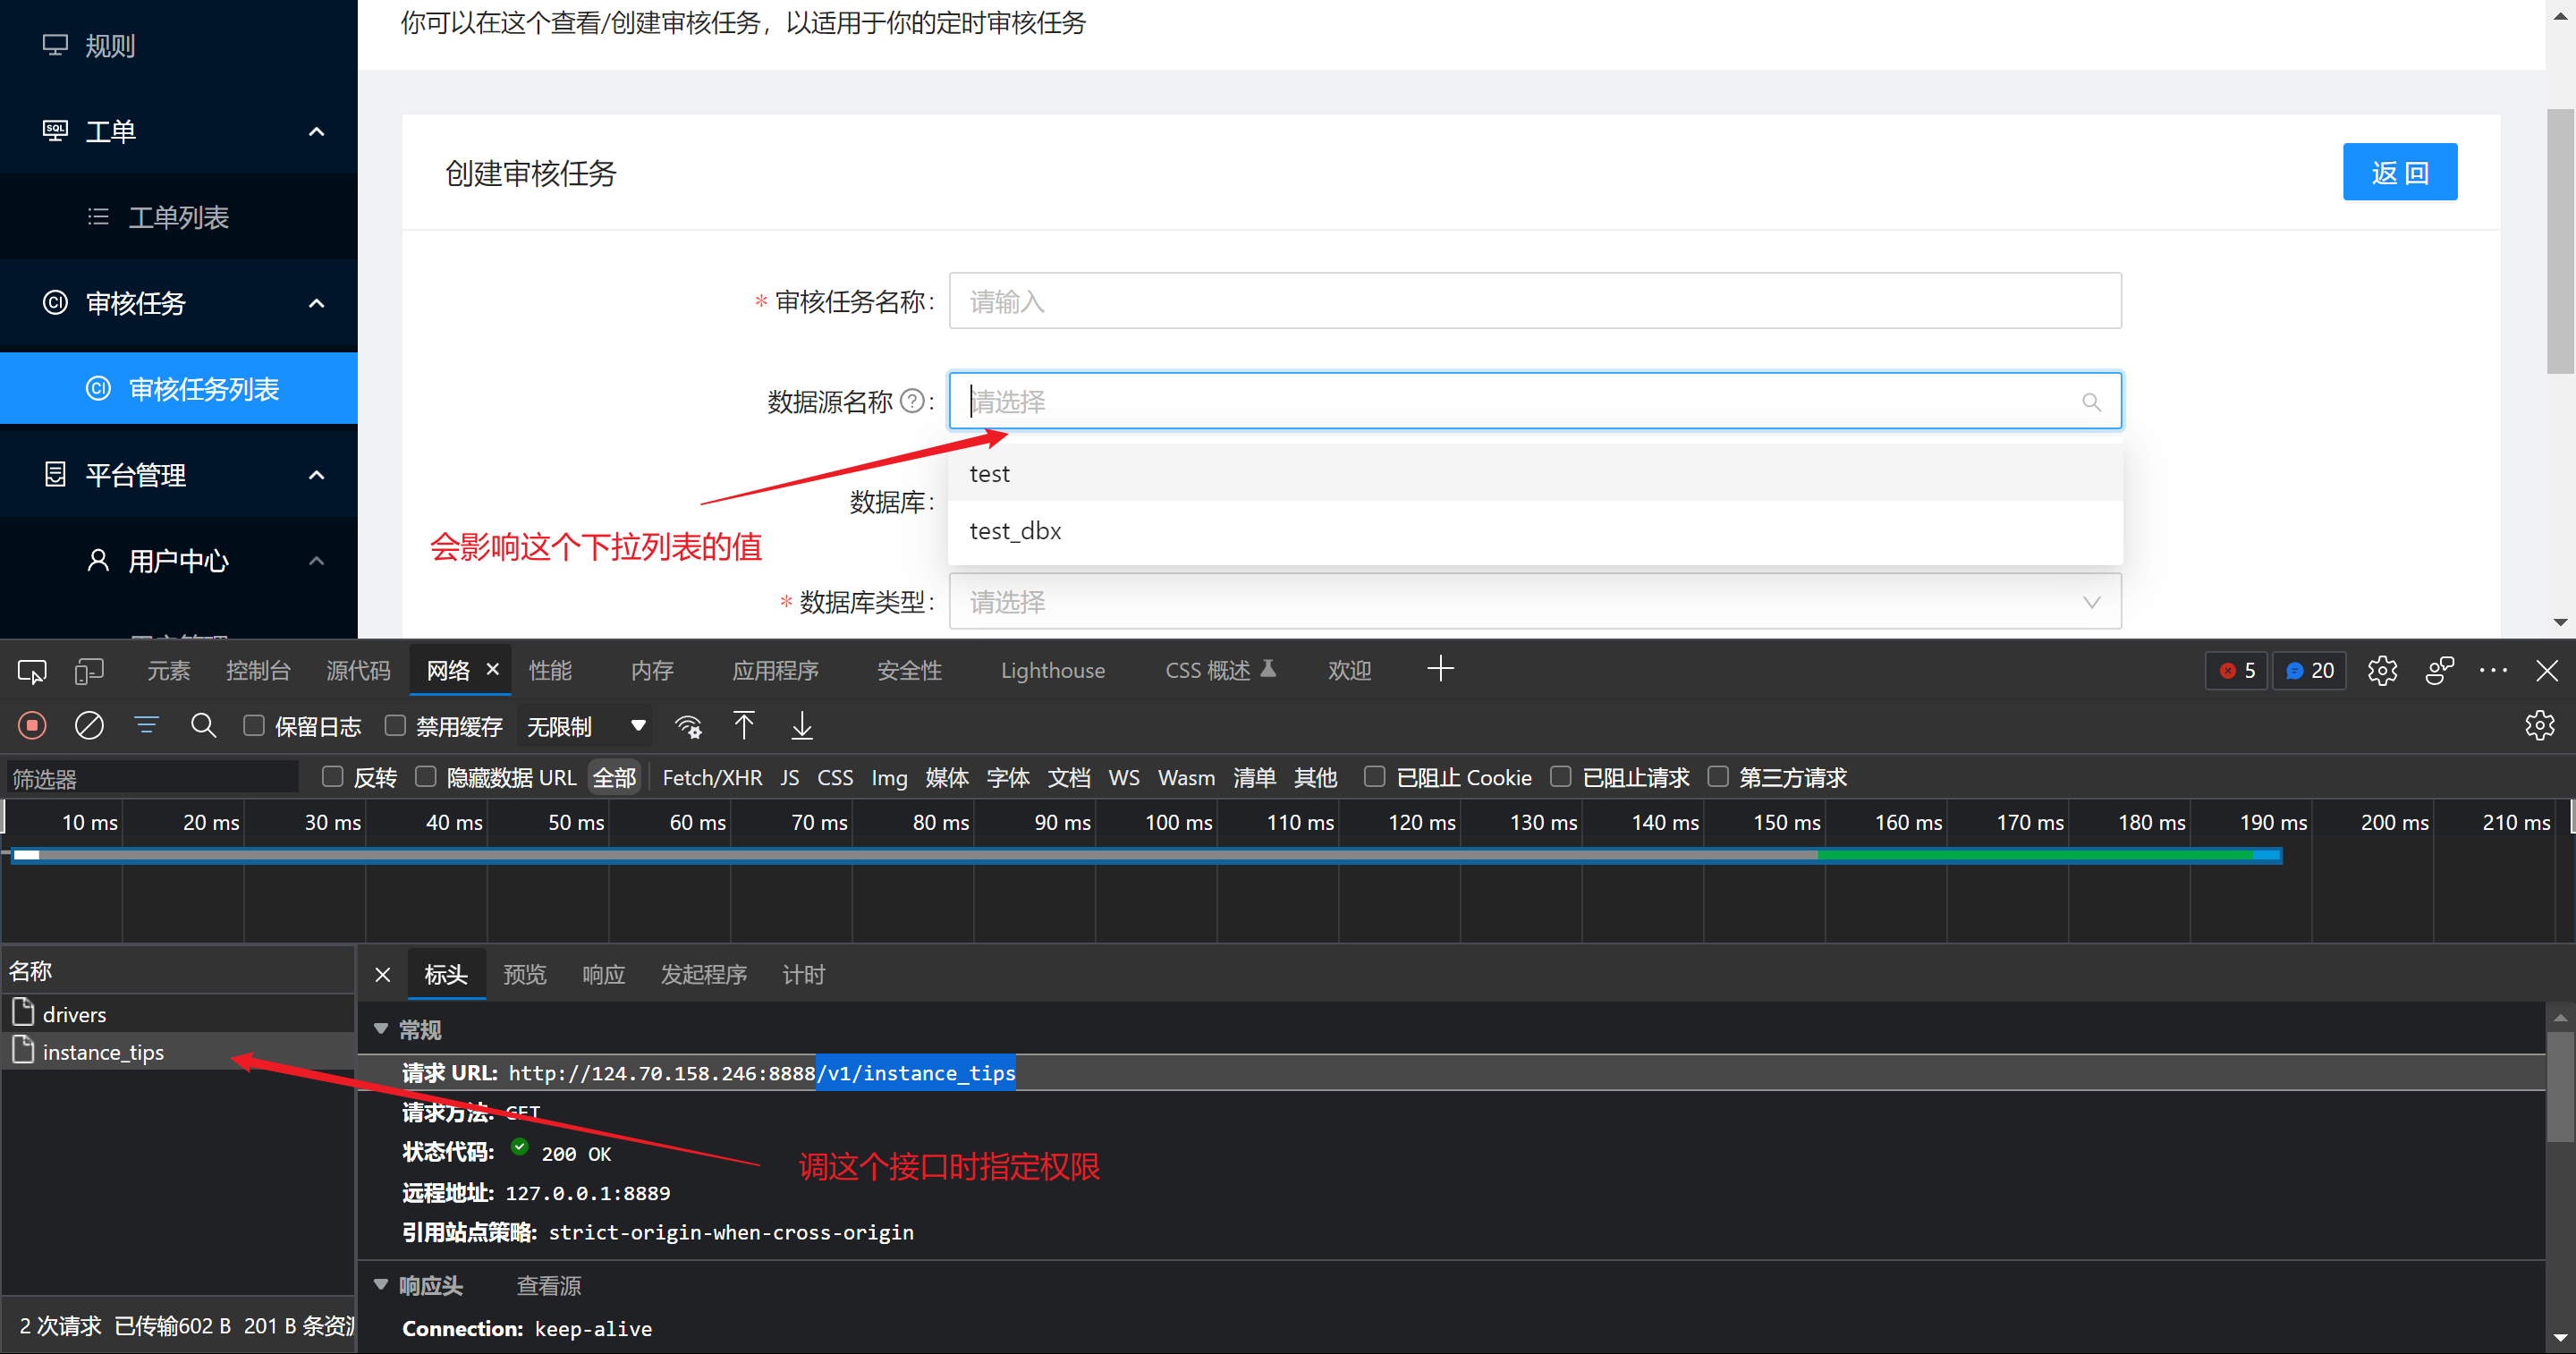Select drivers request row
2576x1354 pixels.
pos(178,1014)
